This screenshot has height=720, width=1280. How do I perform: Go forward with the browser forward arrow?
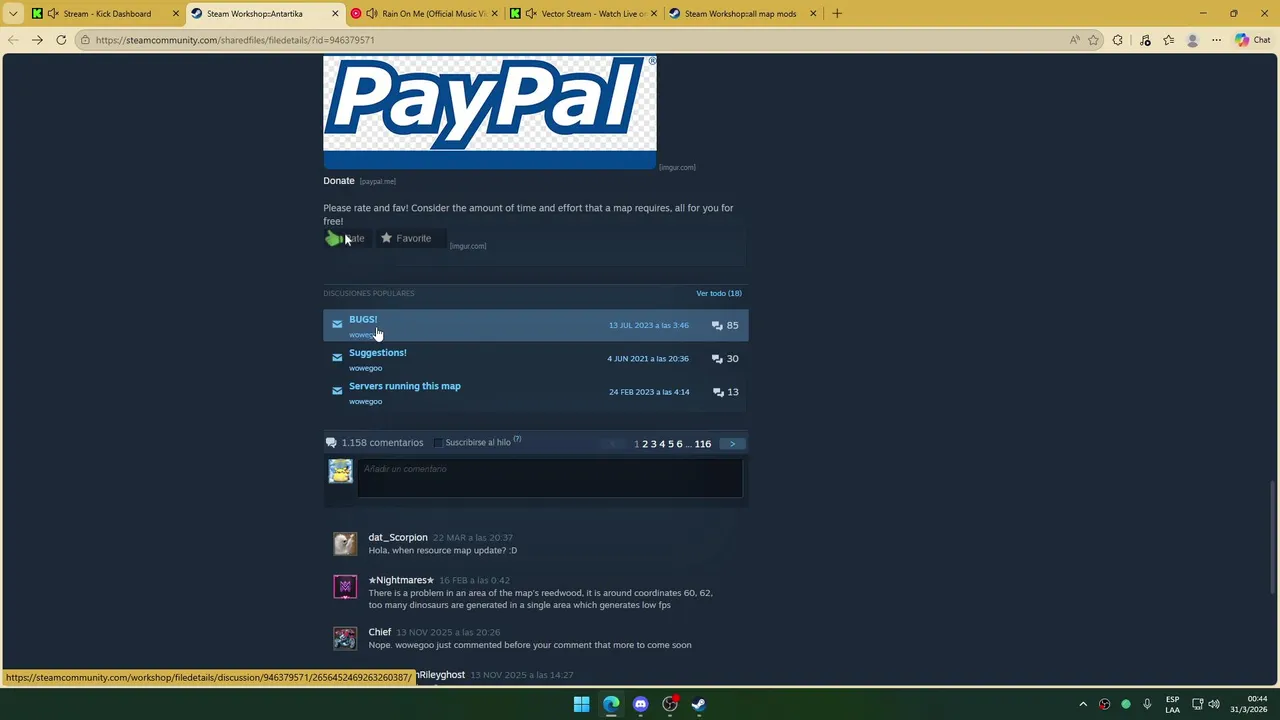click(37, 40)
